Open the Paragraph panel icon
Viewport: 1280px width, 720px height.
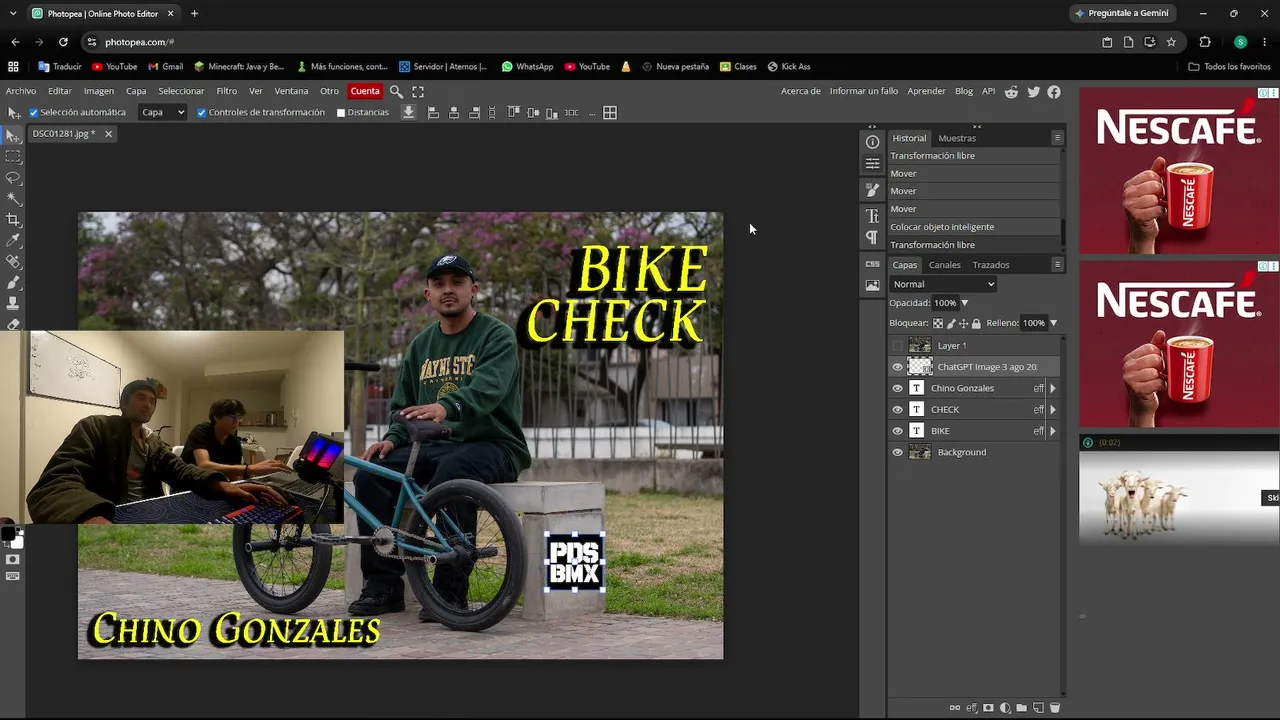(872, 237)
